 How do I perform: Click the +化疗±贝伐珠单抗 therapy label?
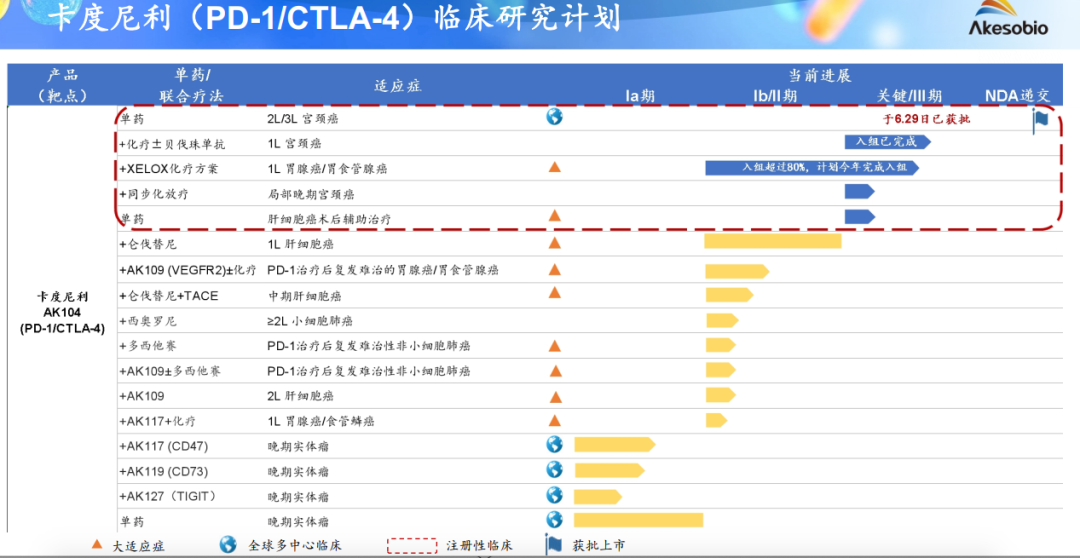click(x=172, y=143)
